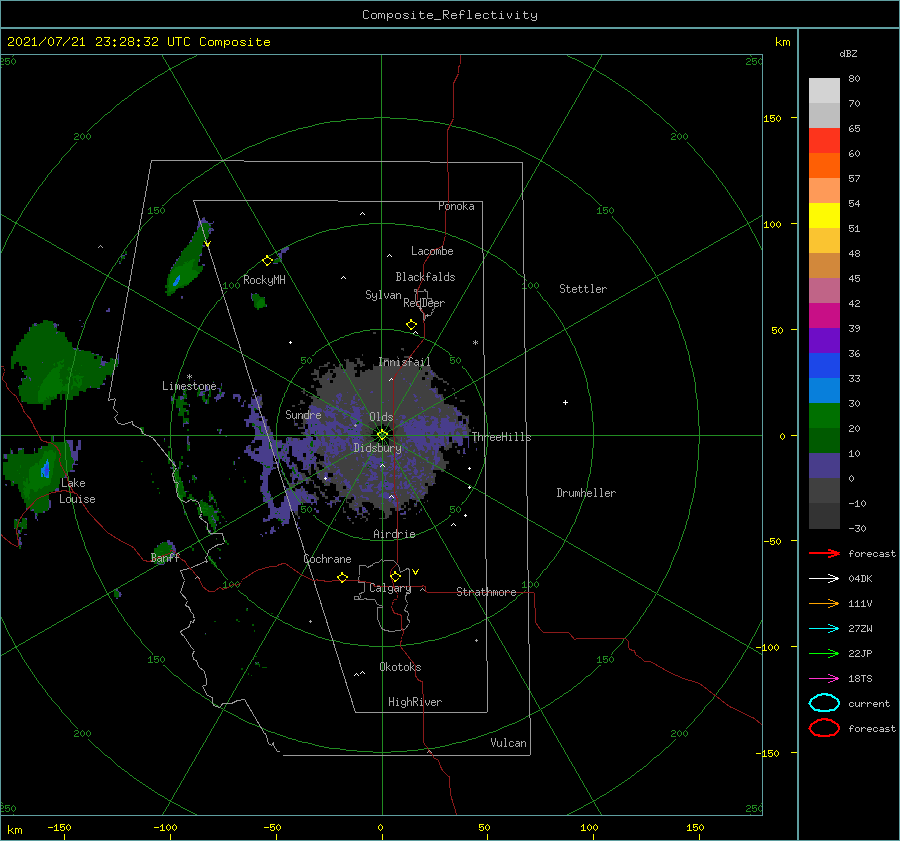
Task: Click the Composite_Reflectivity title
Action: pyautogui.click(x=450, y=15)
